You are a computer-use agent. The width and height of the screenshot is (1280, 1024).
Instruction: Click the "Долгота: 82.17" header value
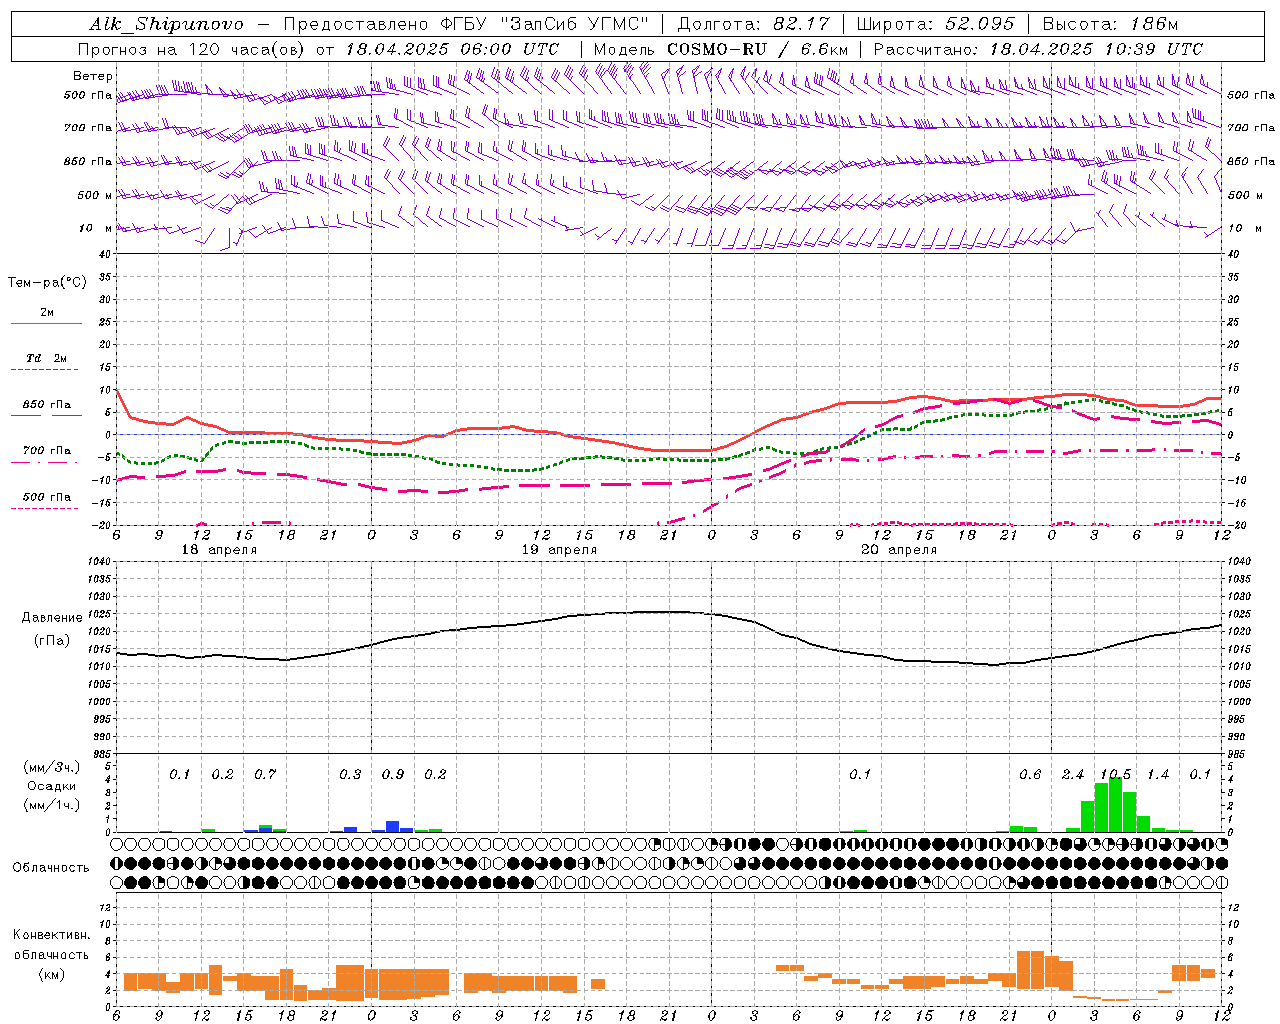(x=752, y=24)
